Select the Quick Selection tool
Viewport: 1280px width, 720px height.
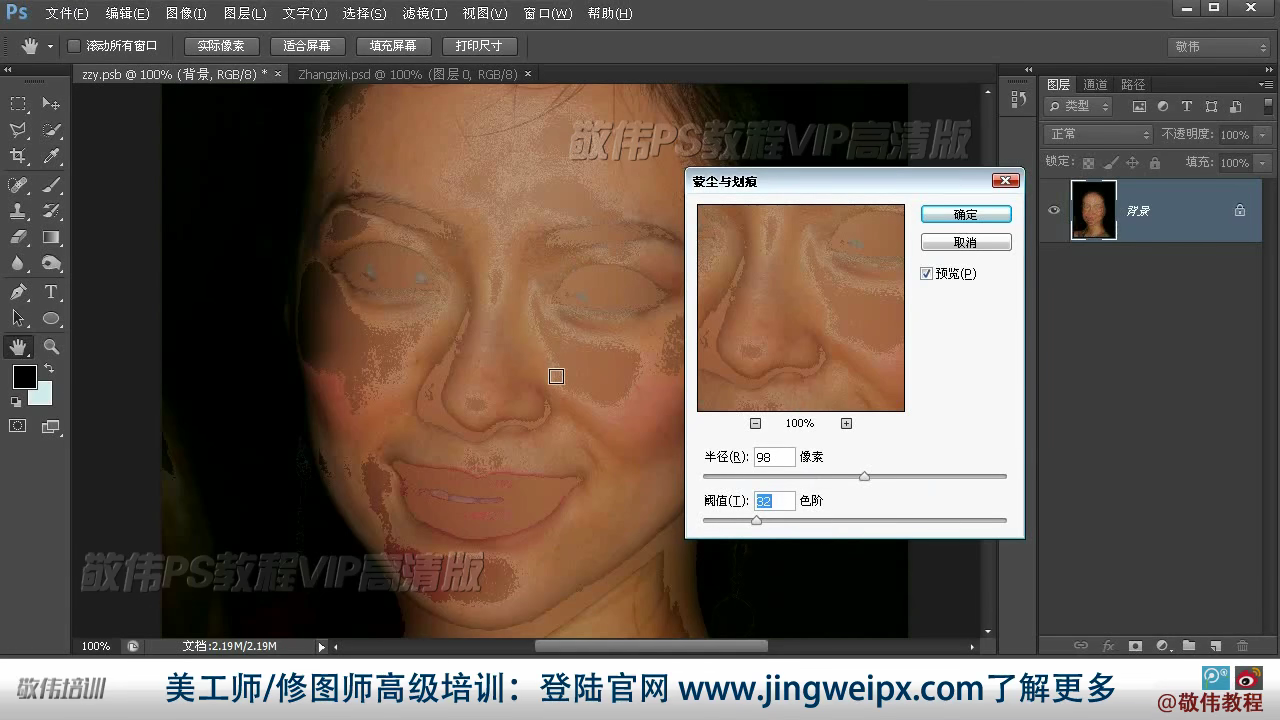51,130
